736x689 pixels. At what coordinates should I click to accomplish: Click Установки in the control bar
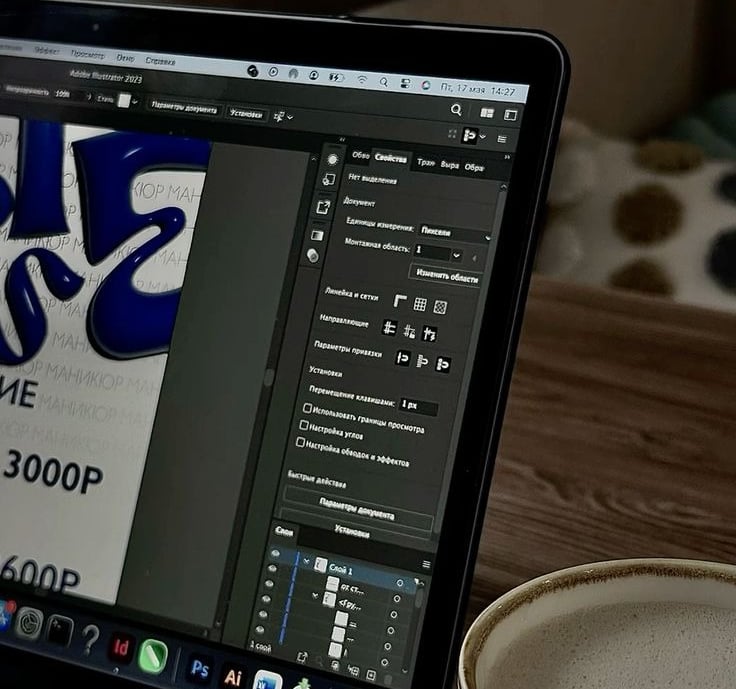[x=246, y=113]
